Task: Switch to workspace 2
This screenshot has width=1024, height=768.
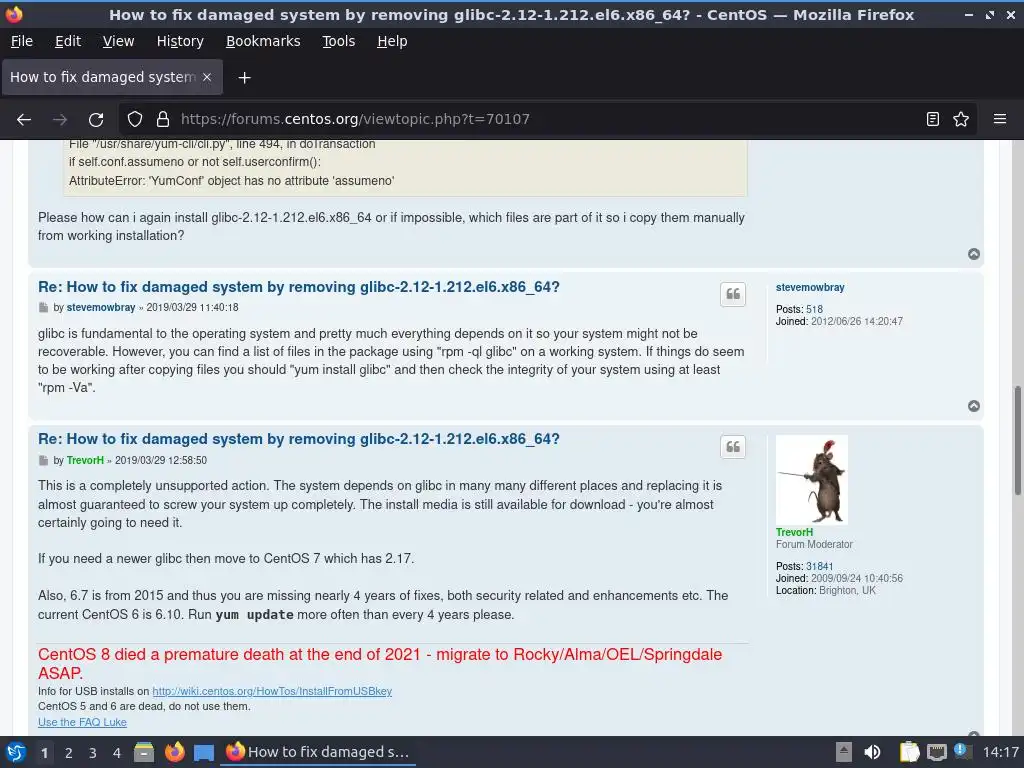Action: coord(69,753)
